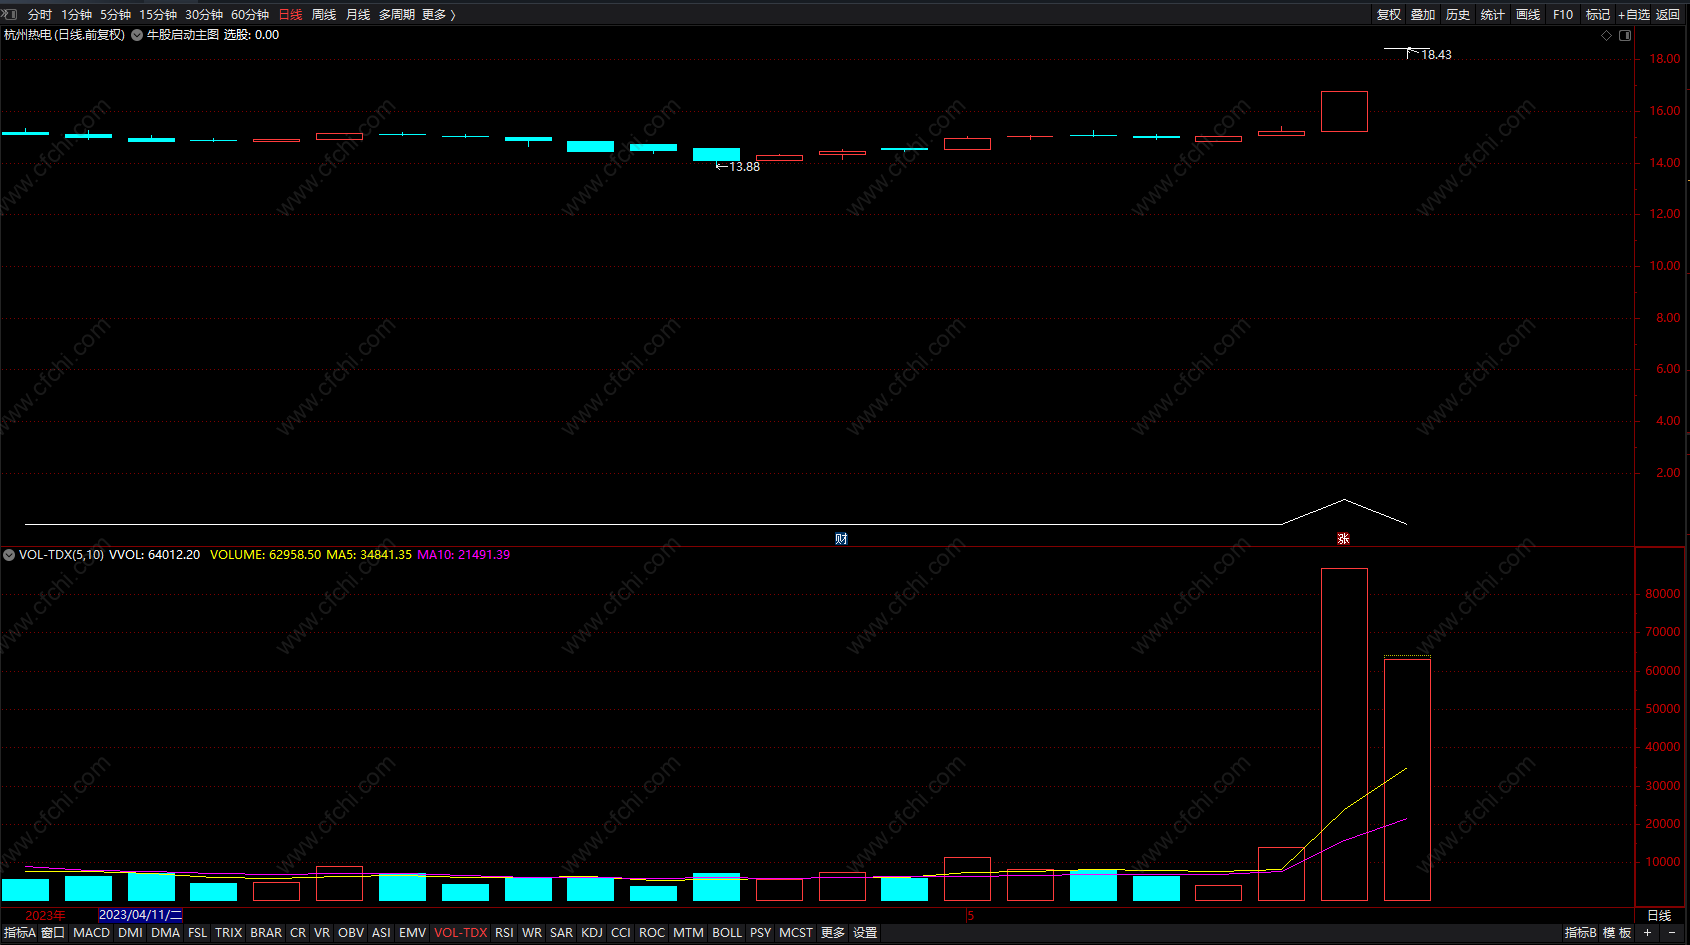Switch to the OBV indicator
The image size is (1690, 945).
(x=351, y=933)
